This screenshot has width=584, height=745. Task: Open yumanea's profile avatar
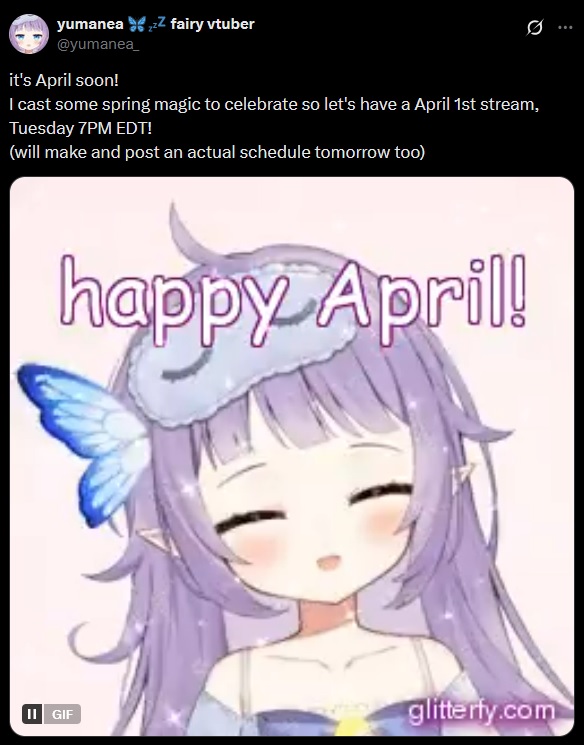click(x=29, y=34)
